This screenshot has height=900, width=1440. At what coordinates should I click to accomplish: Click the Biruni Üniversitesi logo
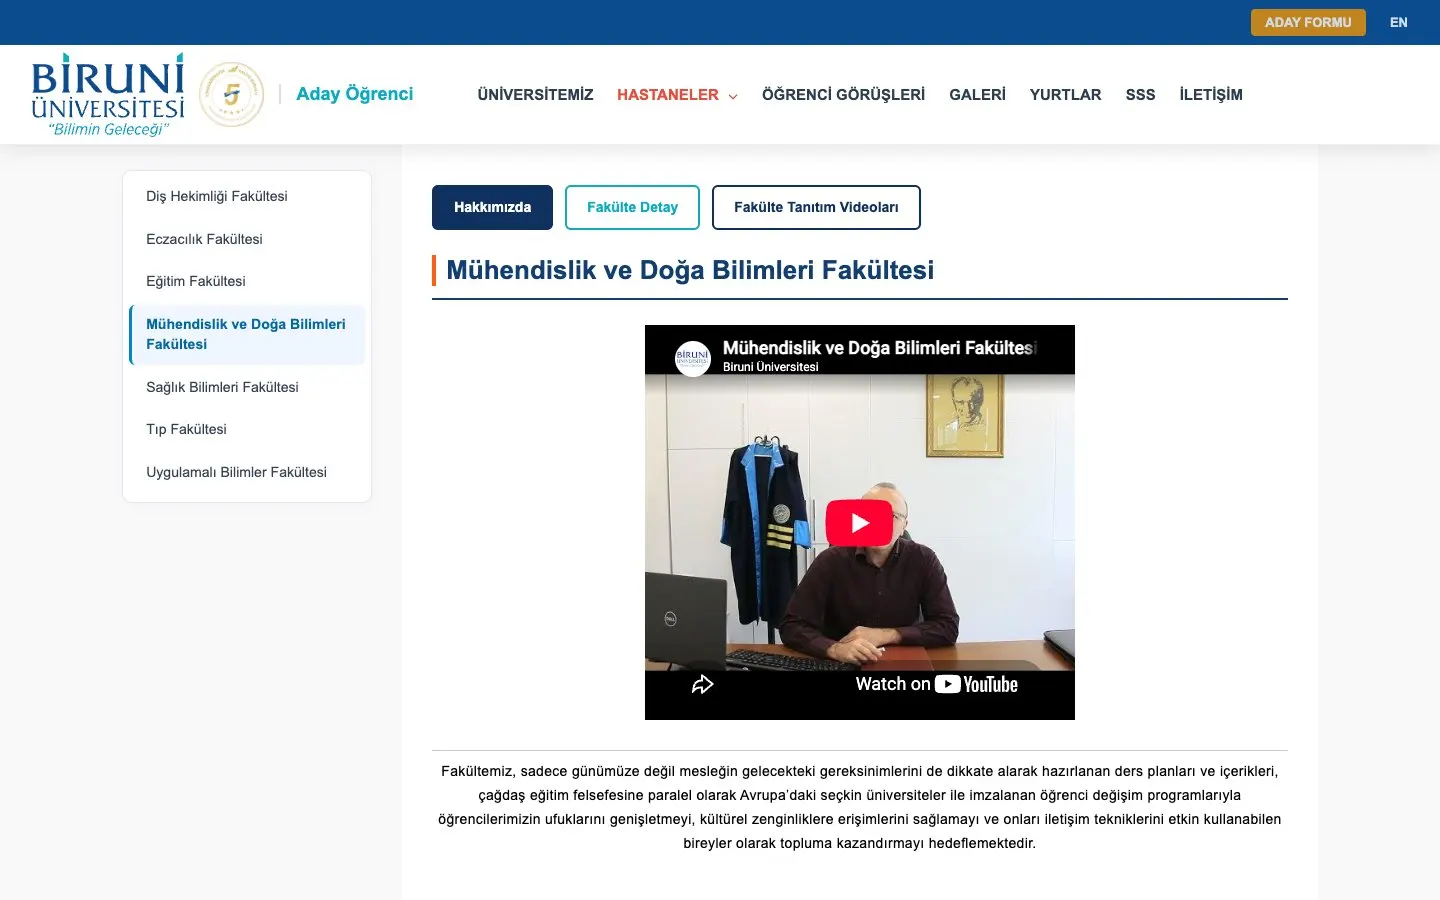108,94
